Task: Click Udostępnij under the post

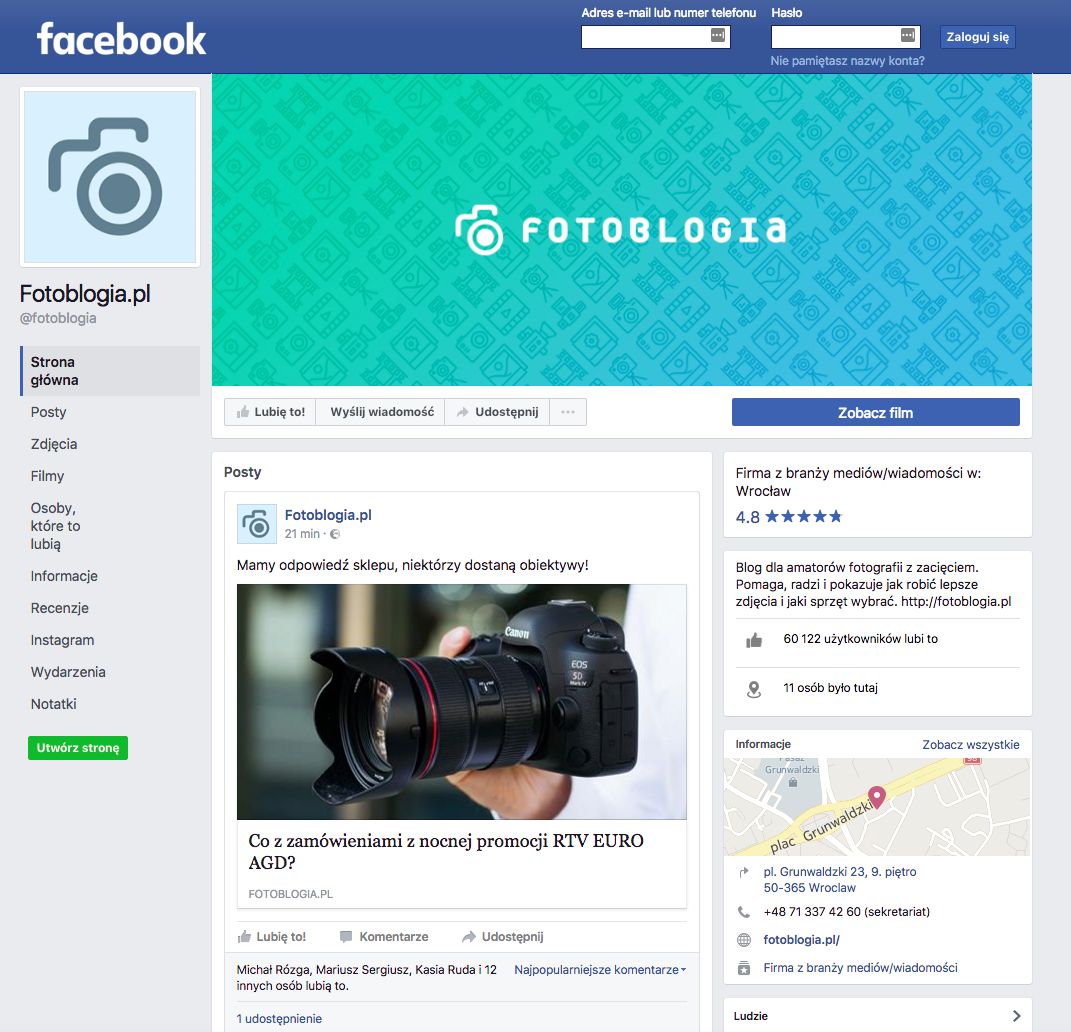Action: (x=503, y=937)
